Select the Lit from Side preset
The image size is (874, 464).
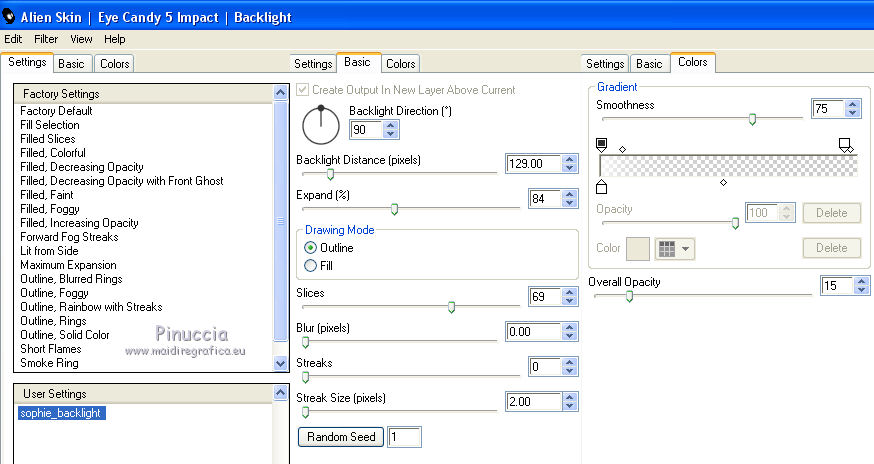coord(49,250)
